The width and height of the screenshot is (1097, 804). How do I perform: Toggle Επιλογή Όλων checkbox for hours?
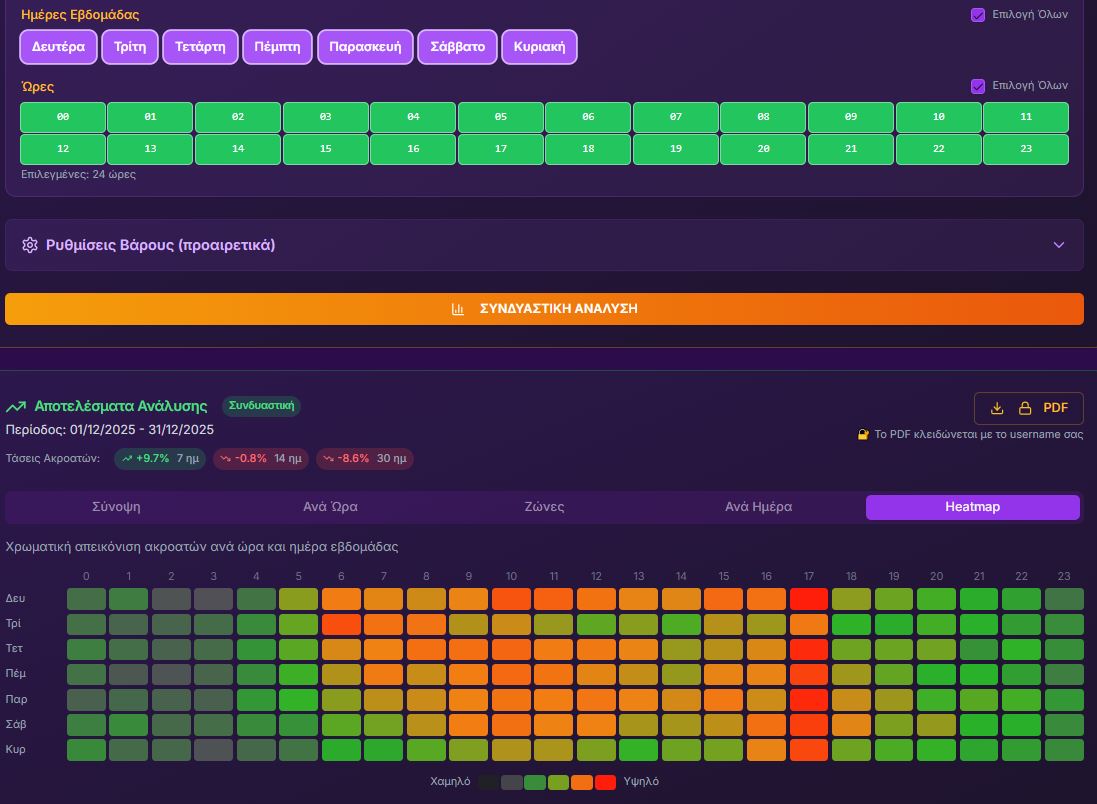click(978, 86)
